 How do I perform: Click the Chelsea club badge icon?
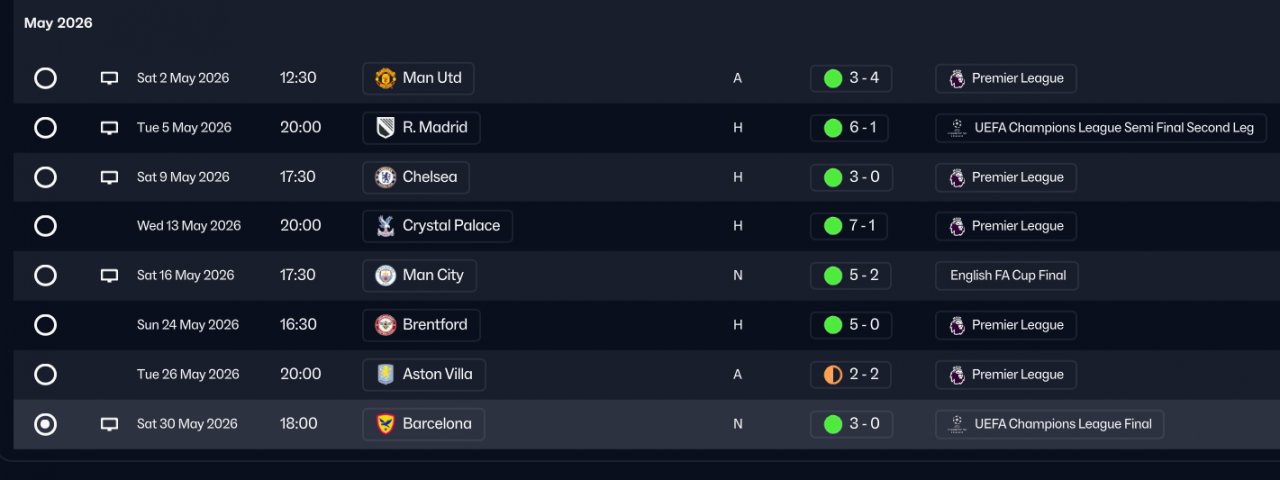pyautogui.click(x=385, y=177)
